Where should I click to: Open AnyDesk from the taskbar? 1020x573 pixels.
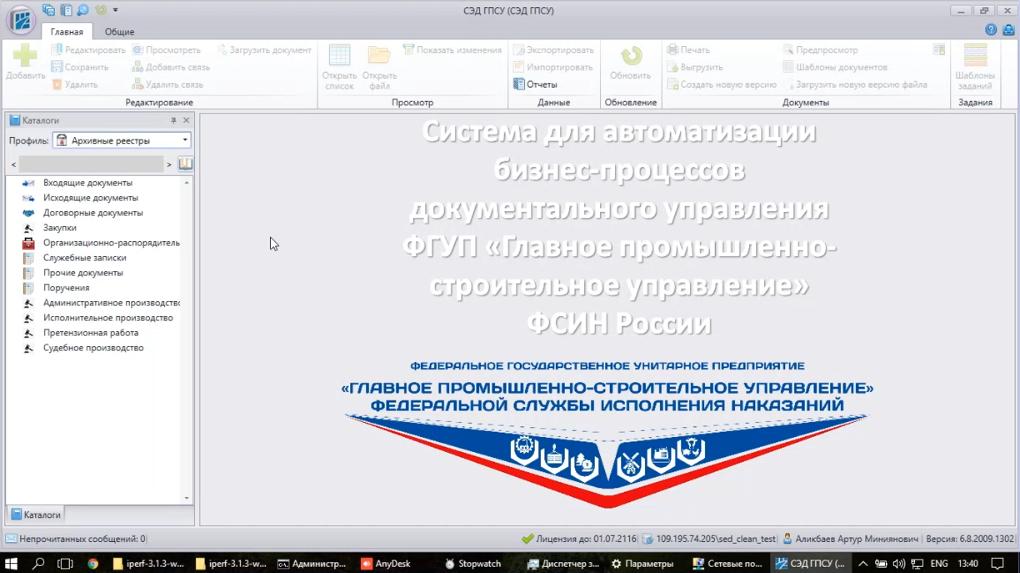tap(386, 563)
